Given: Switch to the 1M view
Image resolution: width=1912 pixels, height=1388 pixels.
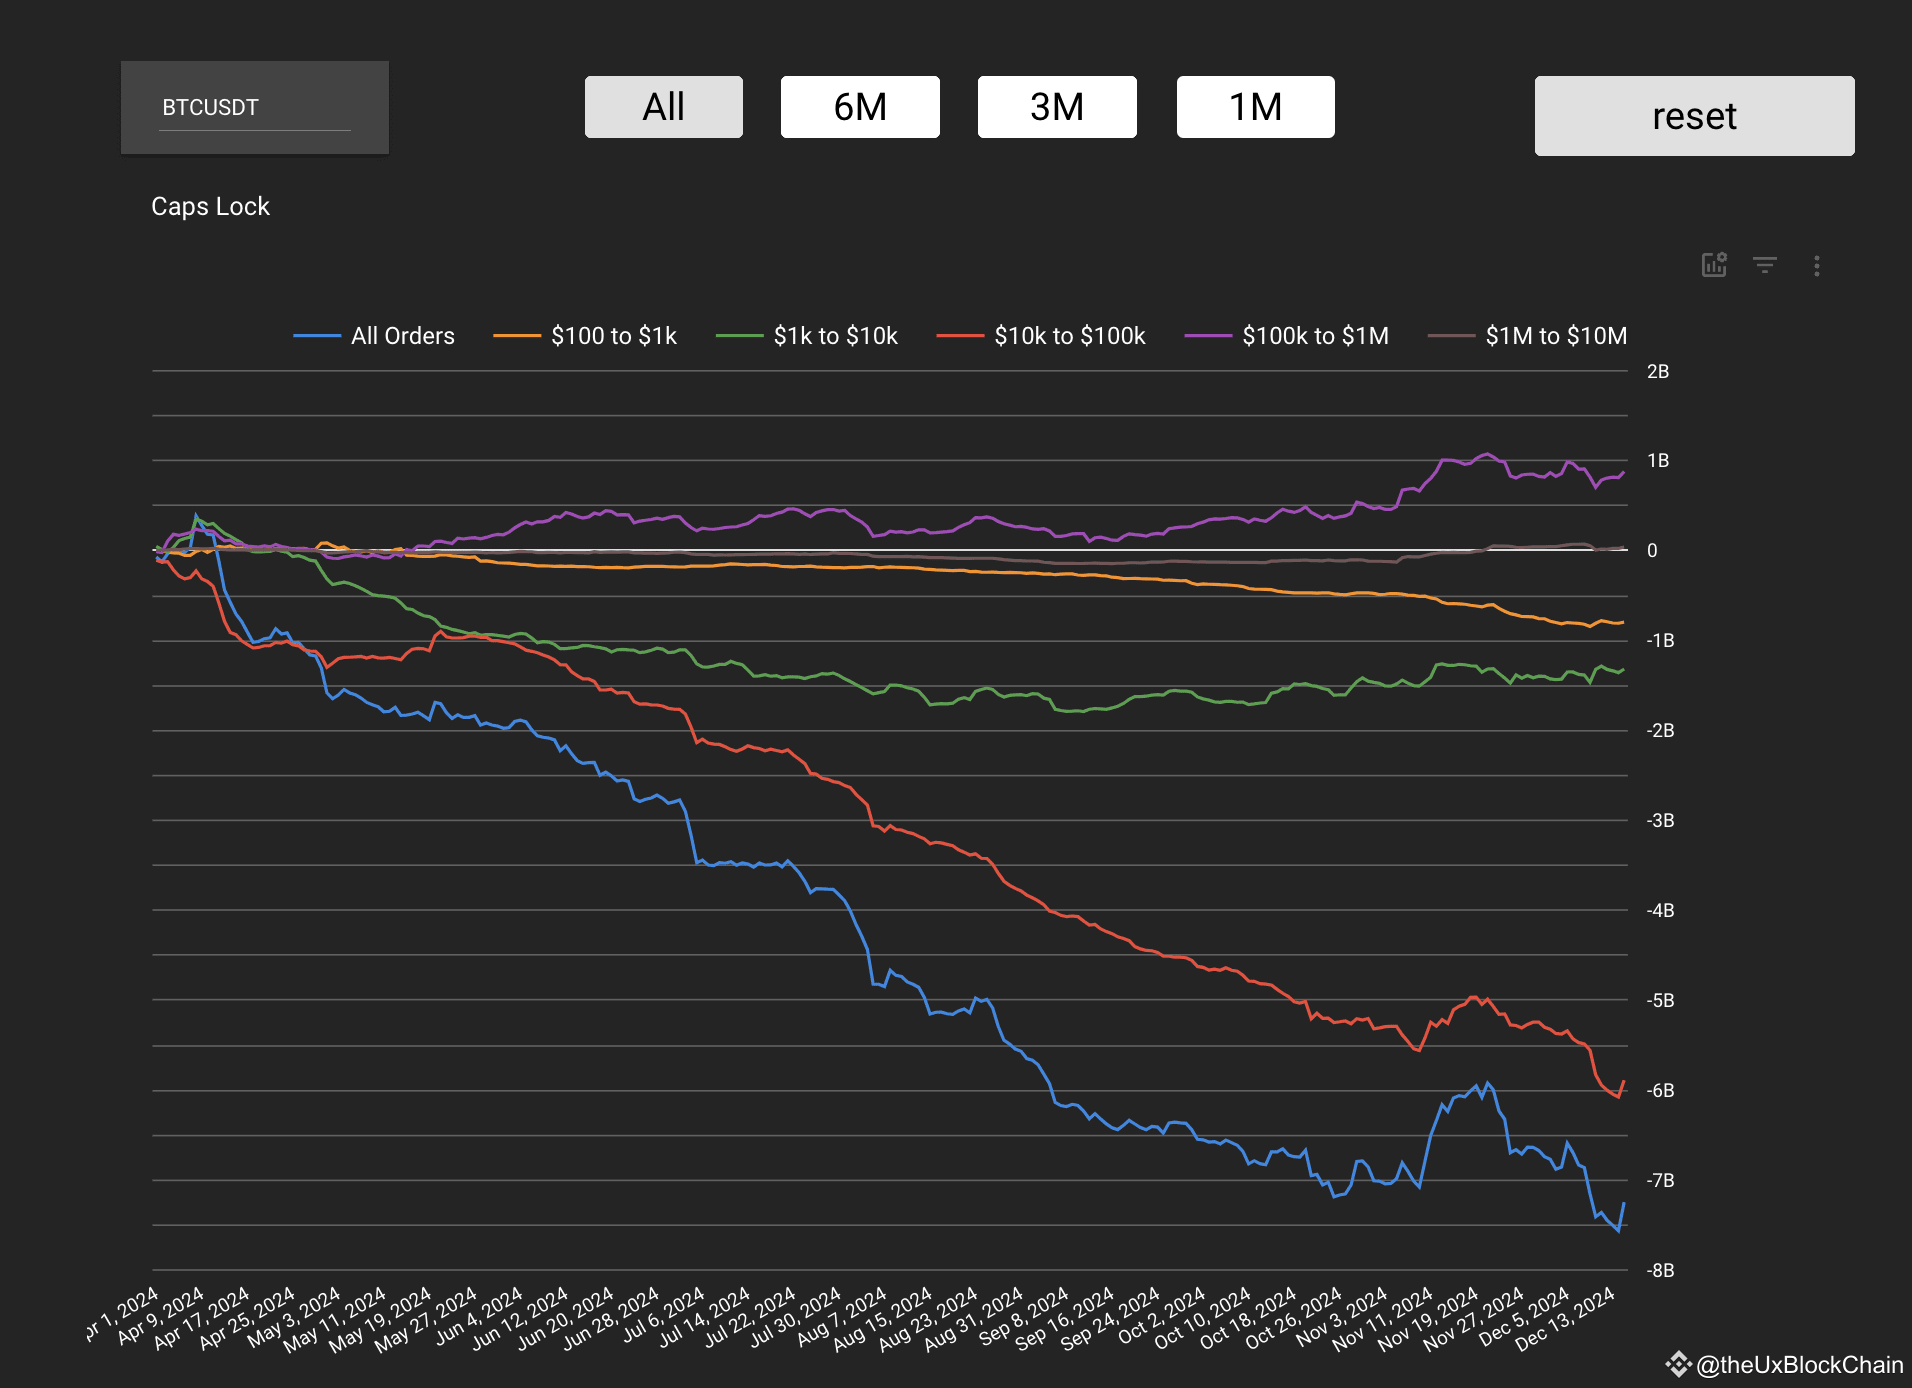Looking at the screenshot, I should point(1255,107).
